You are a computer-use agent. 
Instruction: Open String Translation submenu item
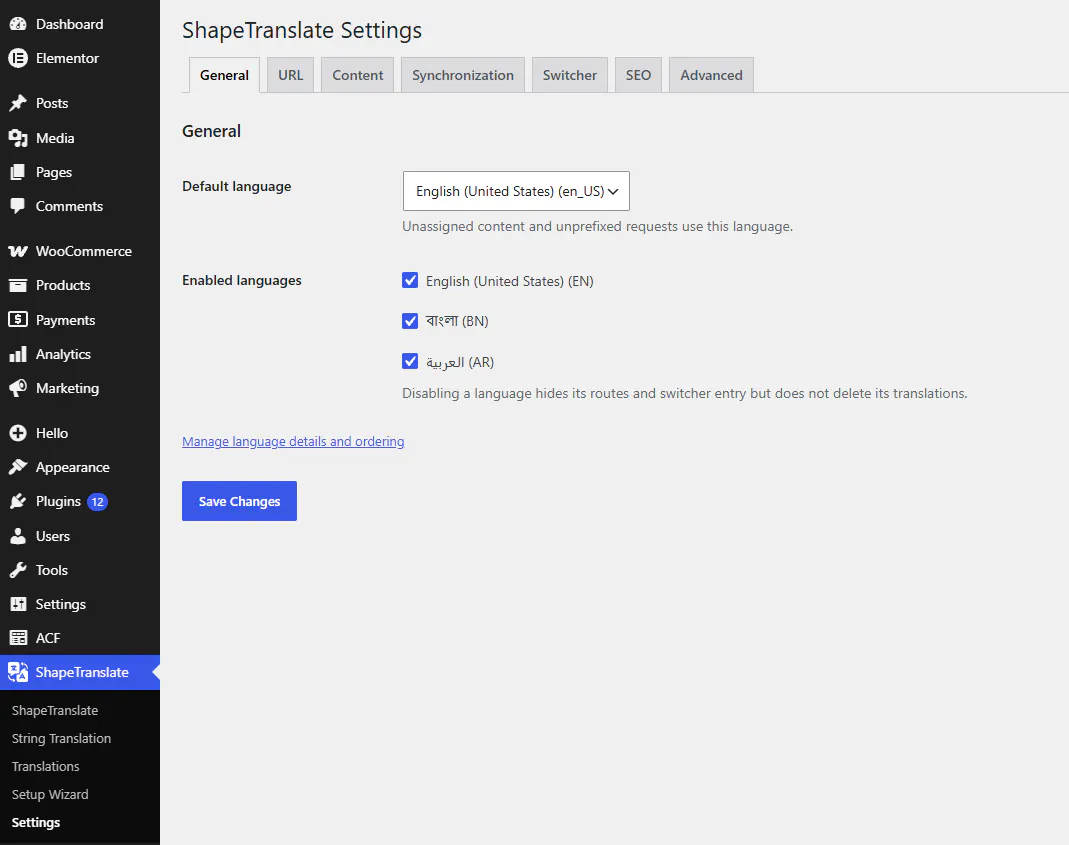[x=61, y=738]
